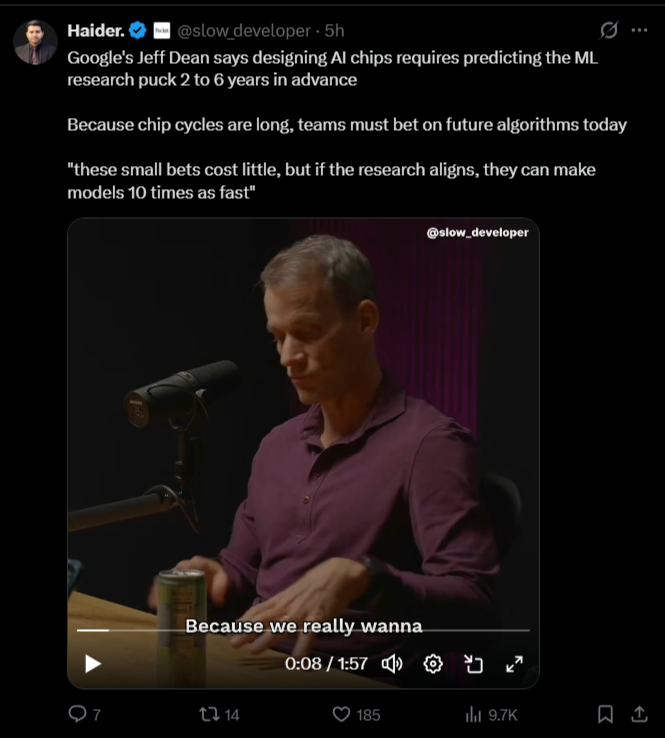Open the three-dot more options menu
The width and height of the screenshot is (665, 738).
point(639,30)
